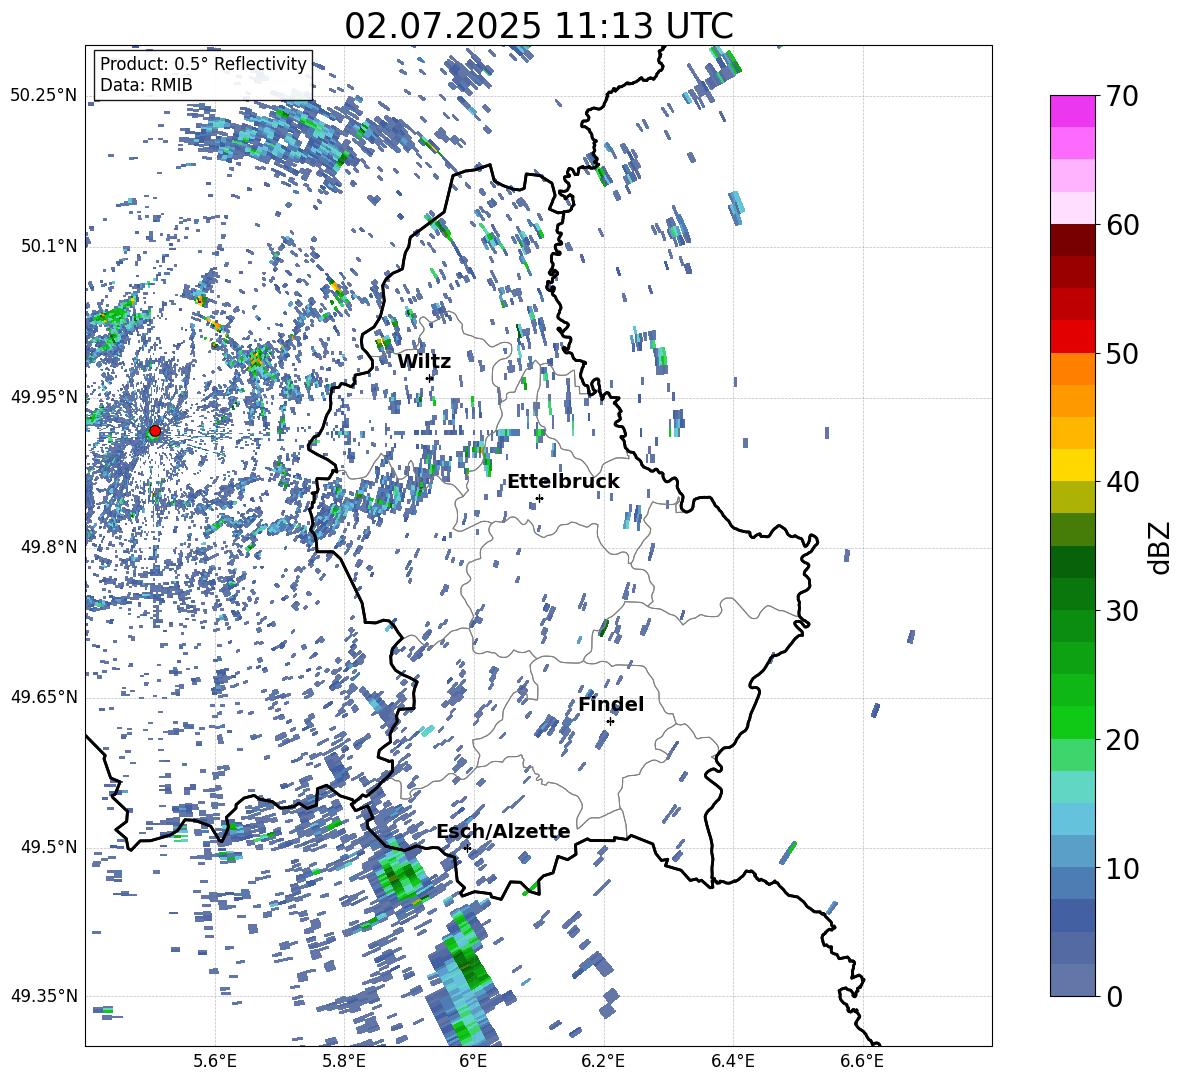Viewport: 1184px width, 1081px height.
Task: Click the 6.6°E longitude label
Action: pos(862,1061)
